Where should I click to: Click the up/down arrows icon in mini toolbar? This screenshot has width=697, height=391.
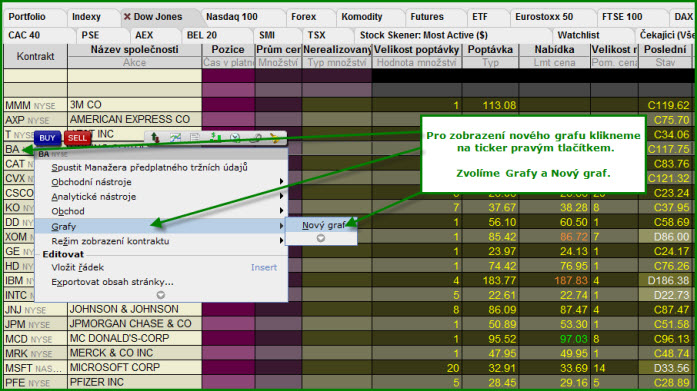(x=155, y=138)
